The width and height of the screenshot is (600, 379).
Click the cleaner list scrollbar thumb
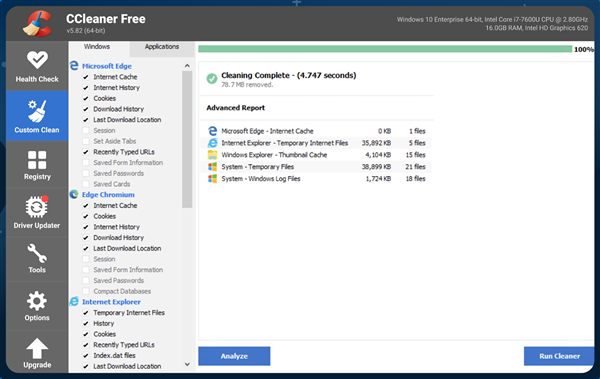(187, 139)
